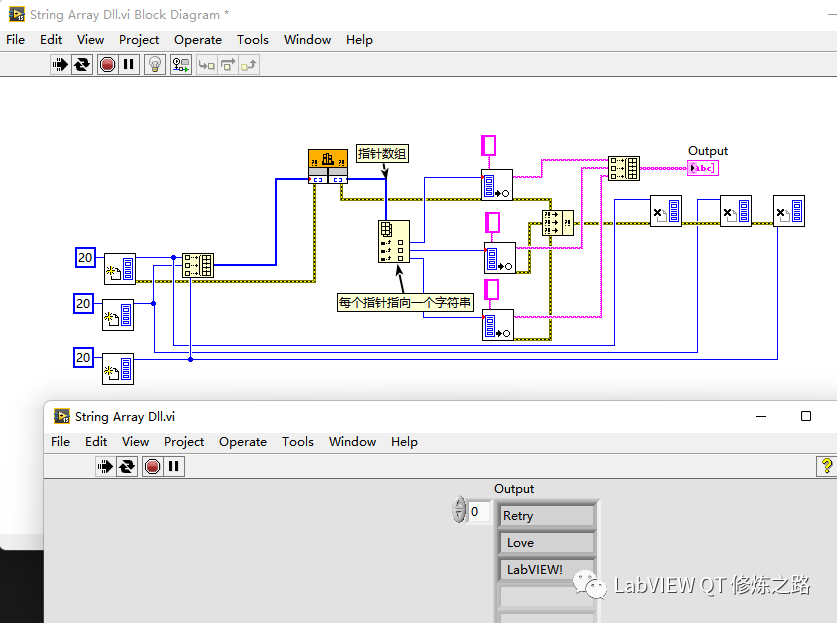Open the Project menu in block diagram

(x=139, y=40)
